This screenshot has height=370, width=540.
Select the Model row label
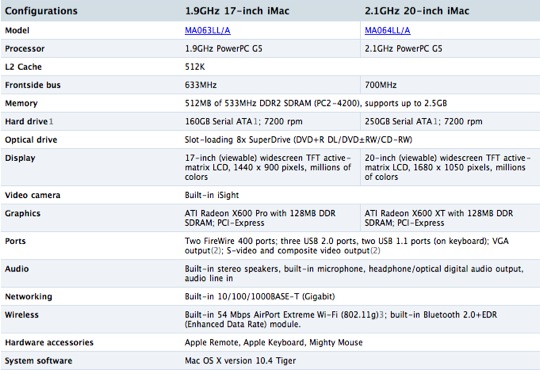click(17, 30)
